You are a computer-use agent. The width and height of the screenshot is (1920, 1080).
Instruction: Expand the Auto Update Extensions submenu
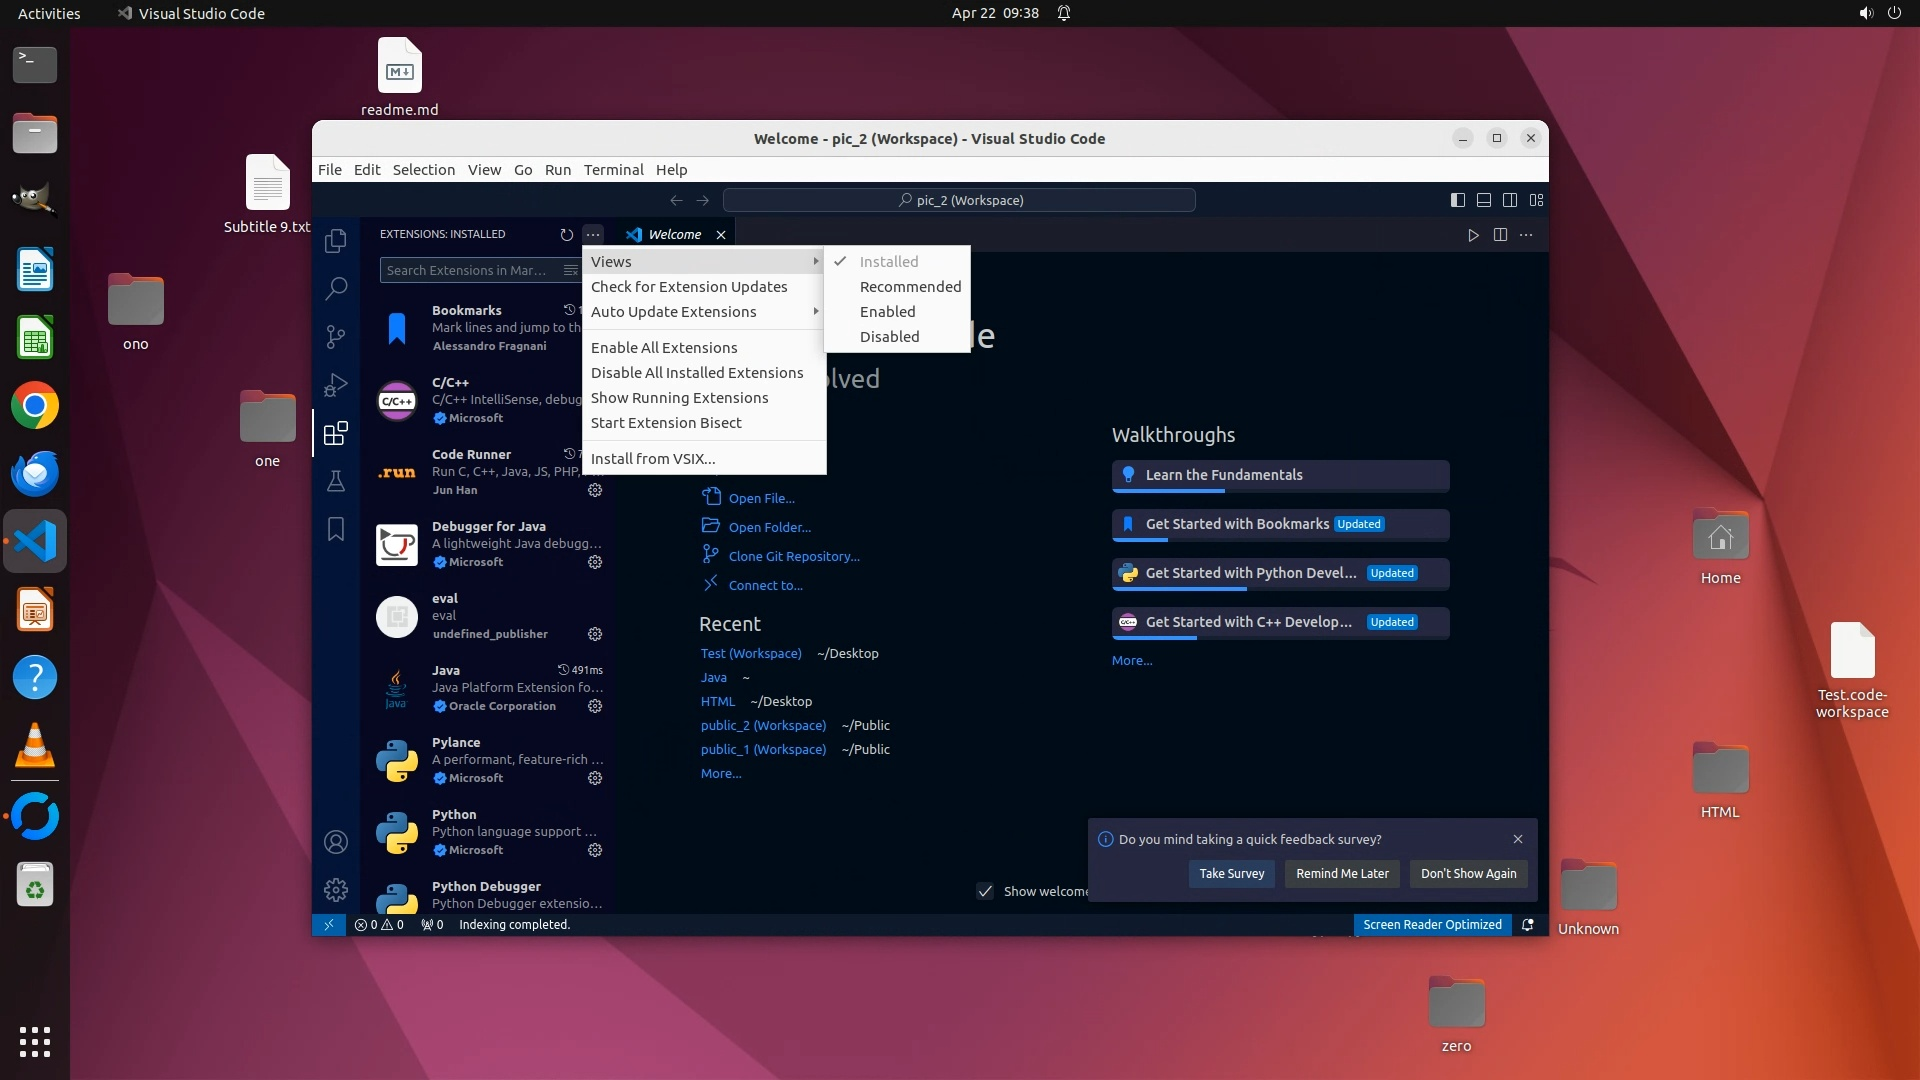[704, 312]
